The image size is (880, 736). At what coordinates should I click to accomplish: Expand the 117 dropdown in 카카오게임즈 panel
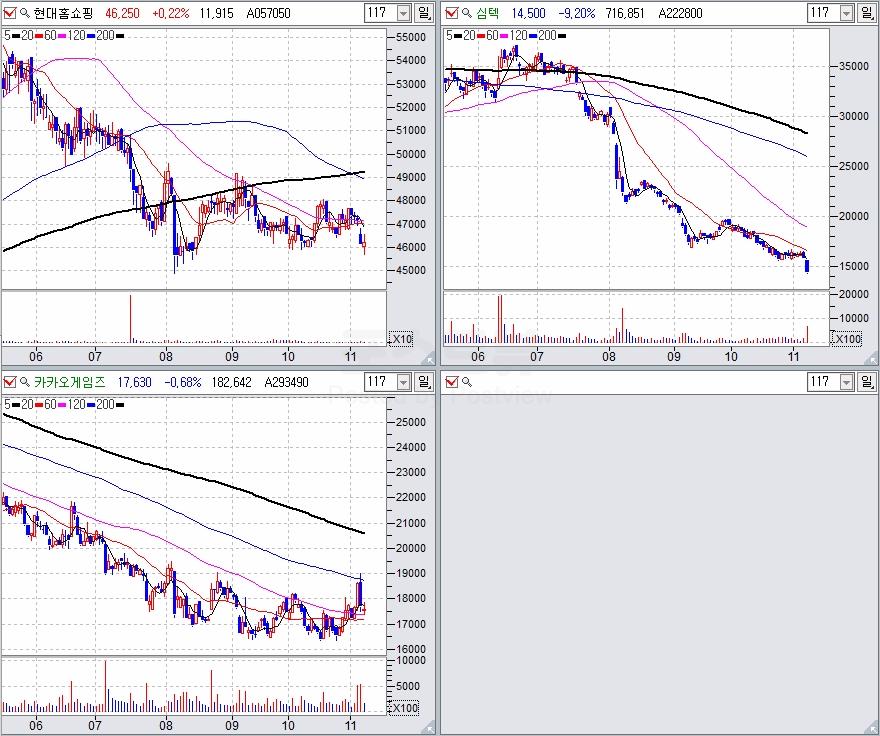(x=403, y=382)
